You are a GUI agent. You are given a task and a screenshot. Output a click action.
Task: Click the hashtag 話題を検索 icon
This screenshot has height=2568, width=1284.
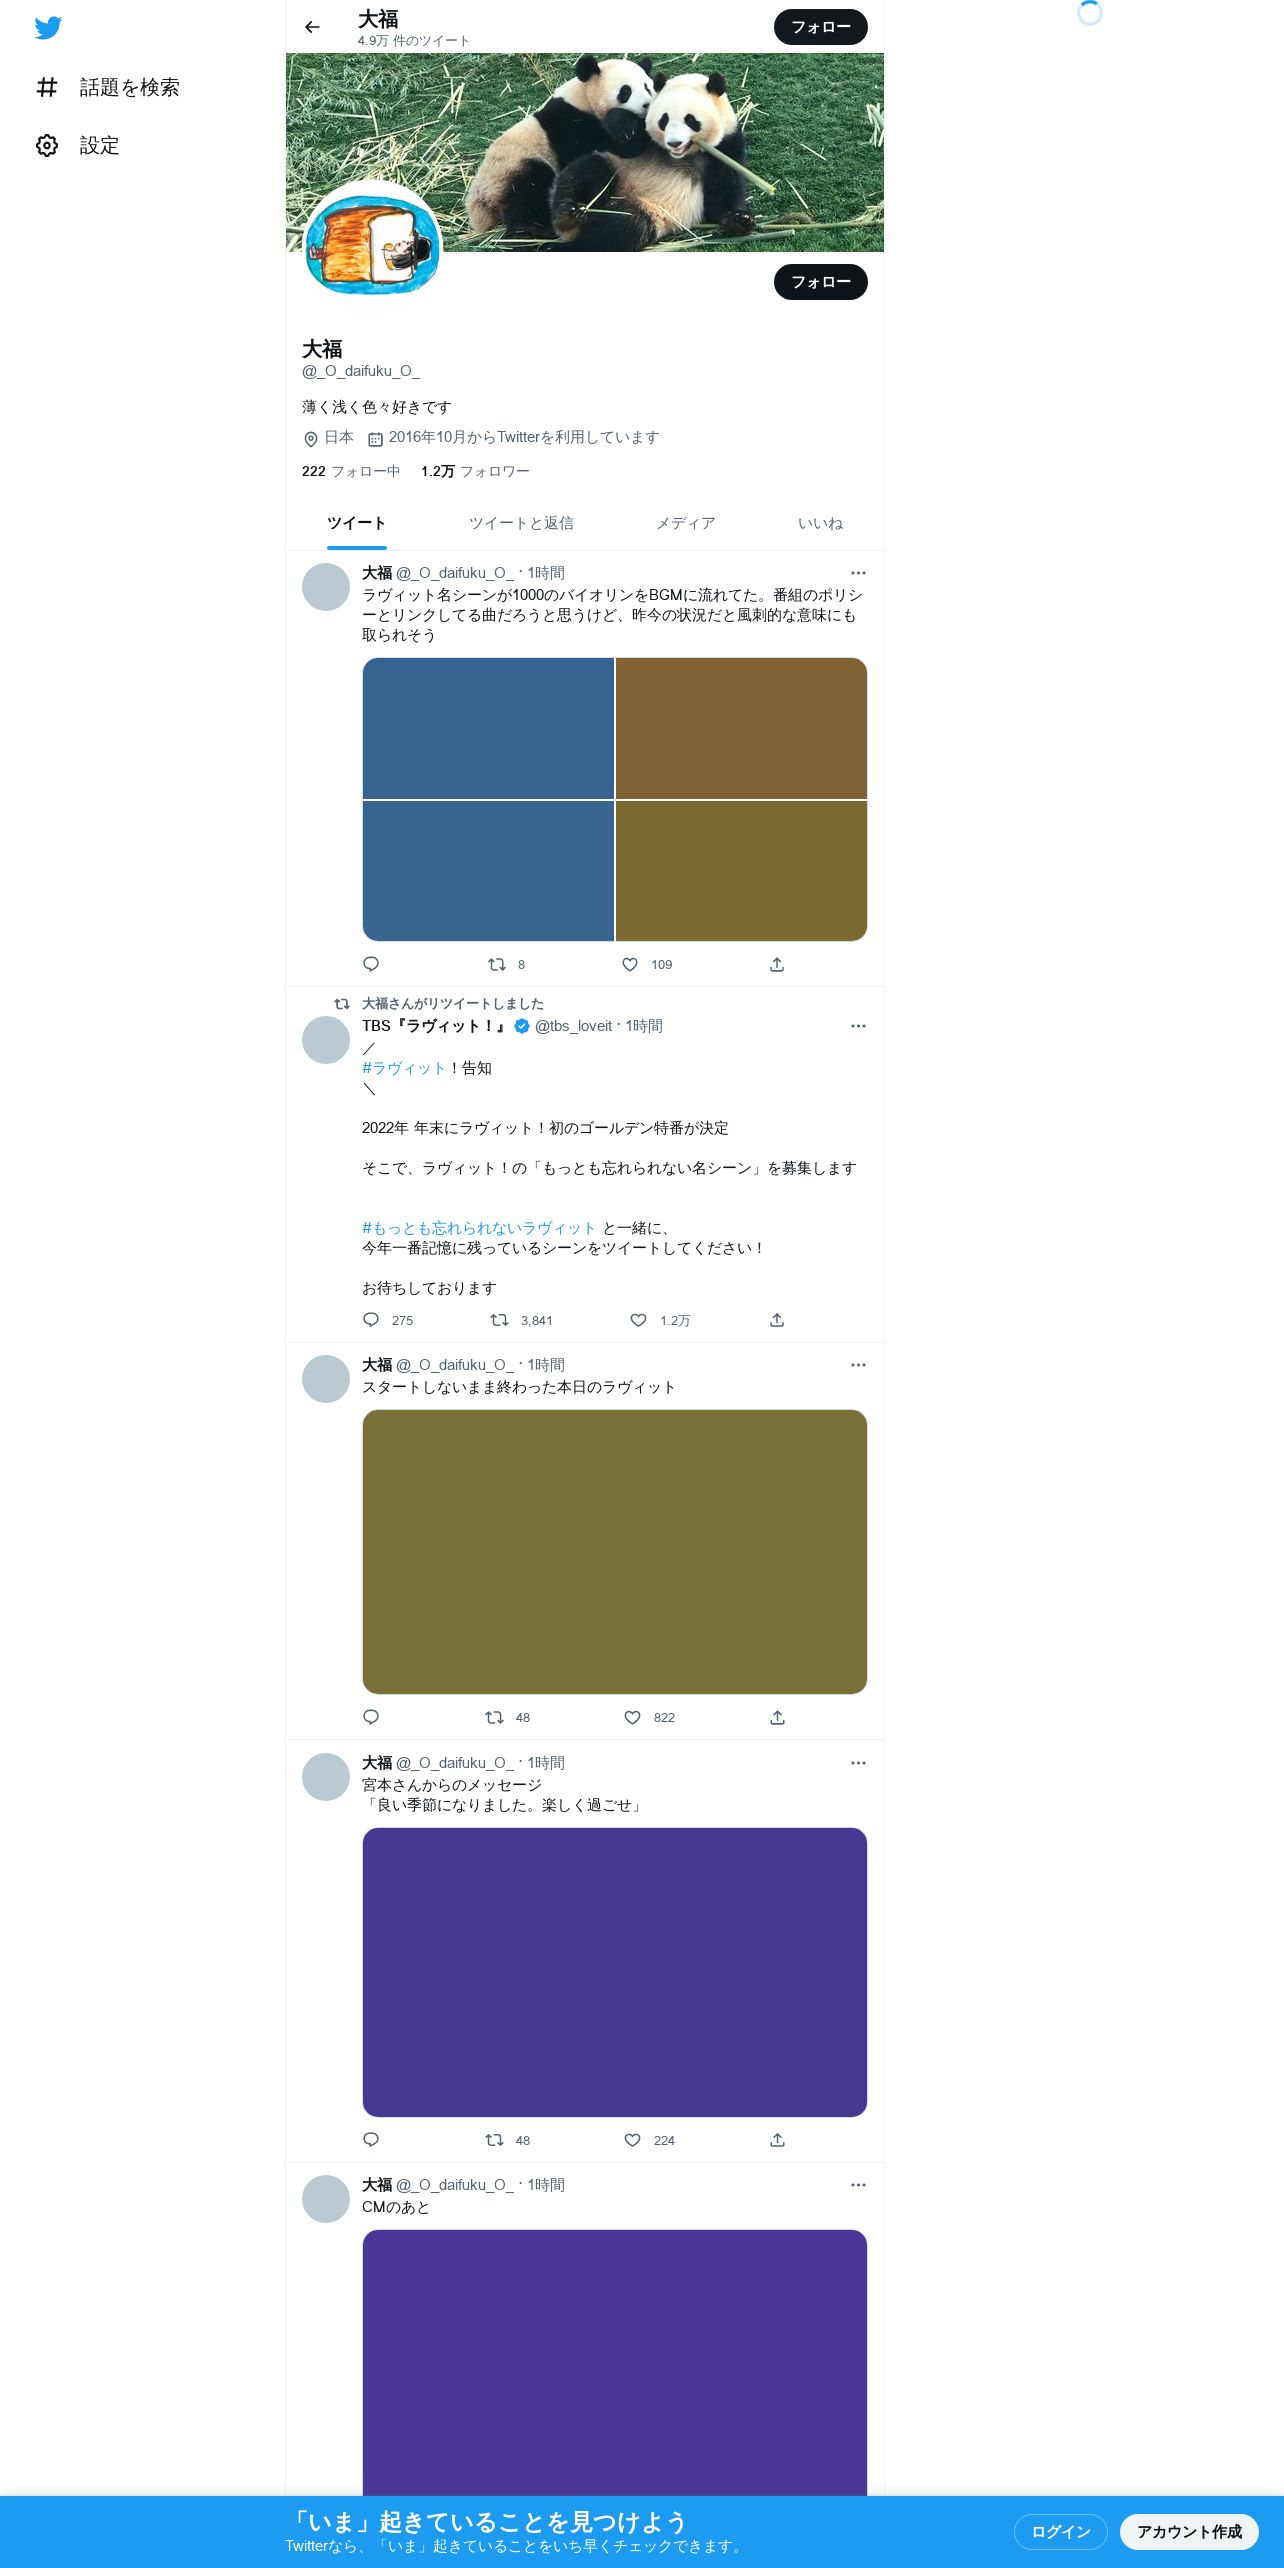point(47,88)
